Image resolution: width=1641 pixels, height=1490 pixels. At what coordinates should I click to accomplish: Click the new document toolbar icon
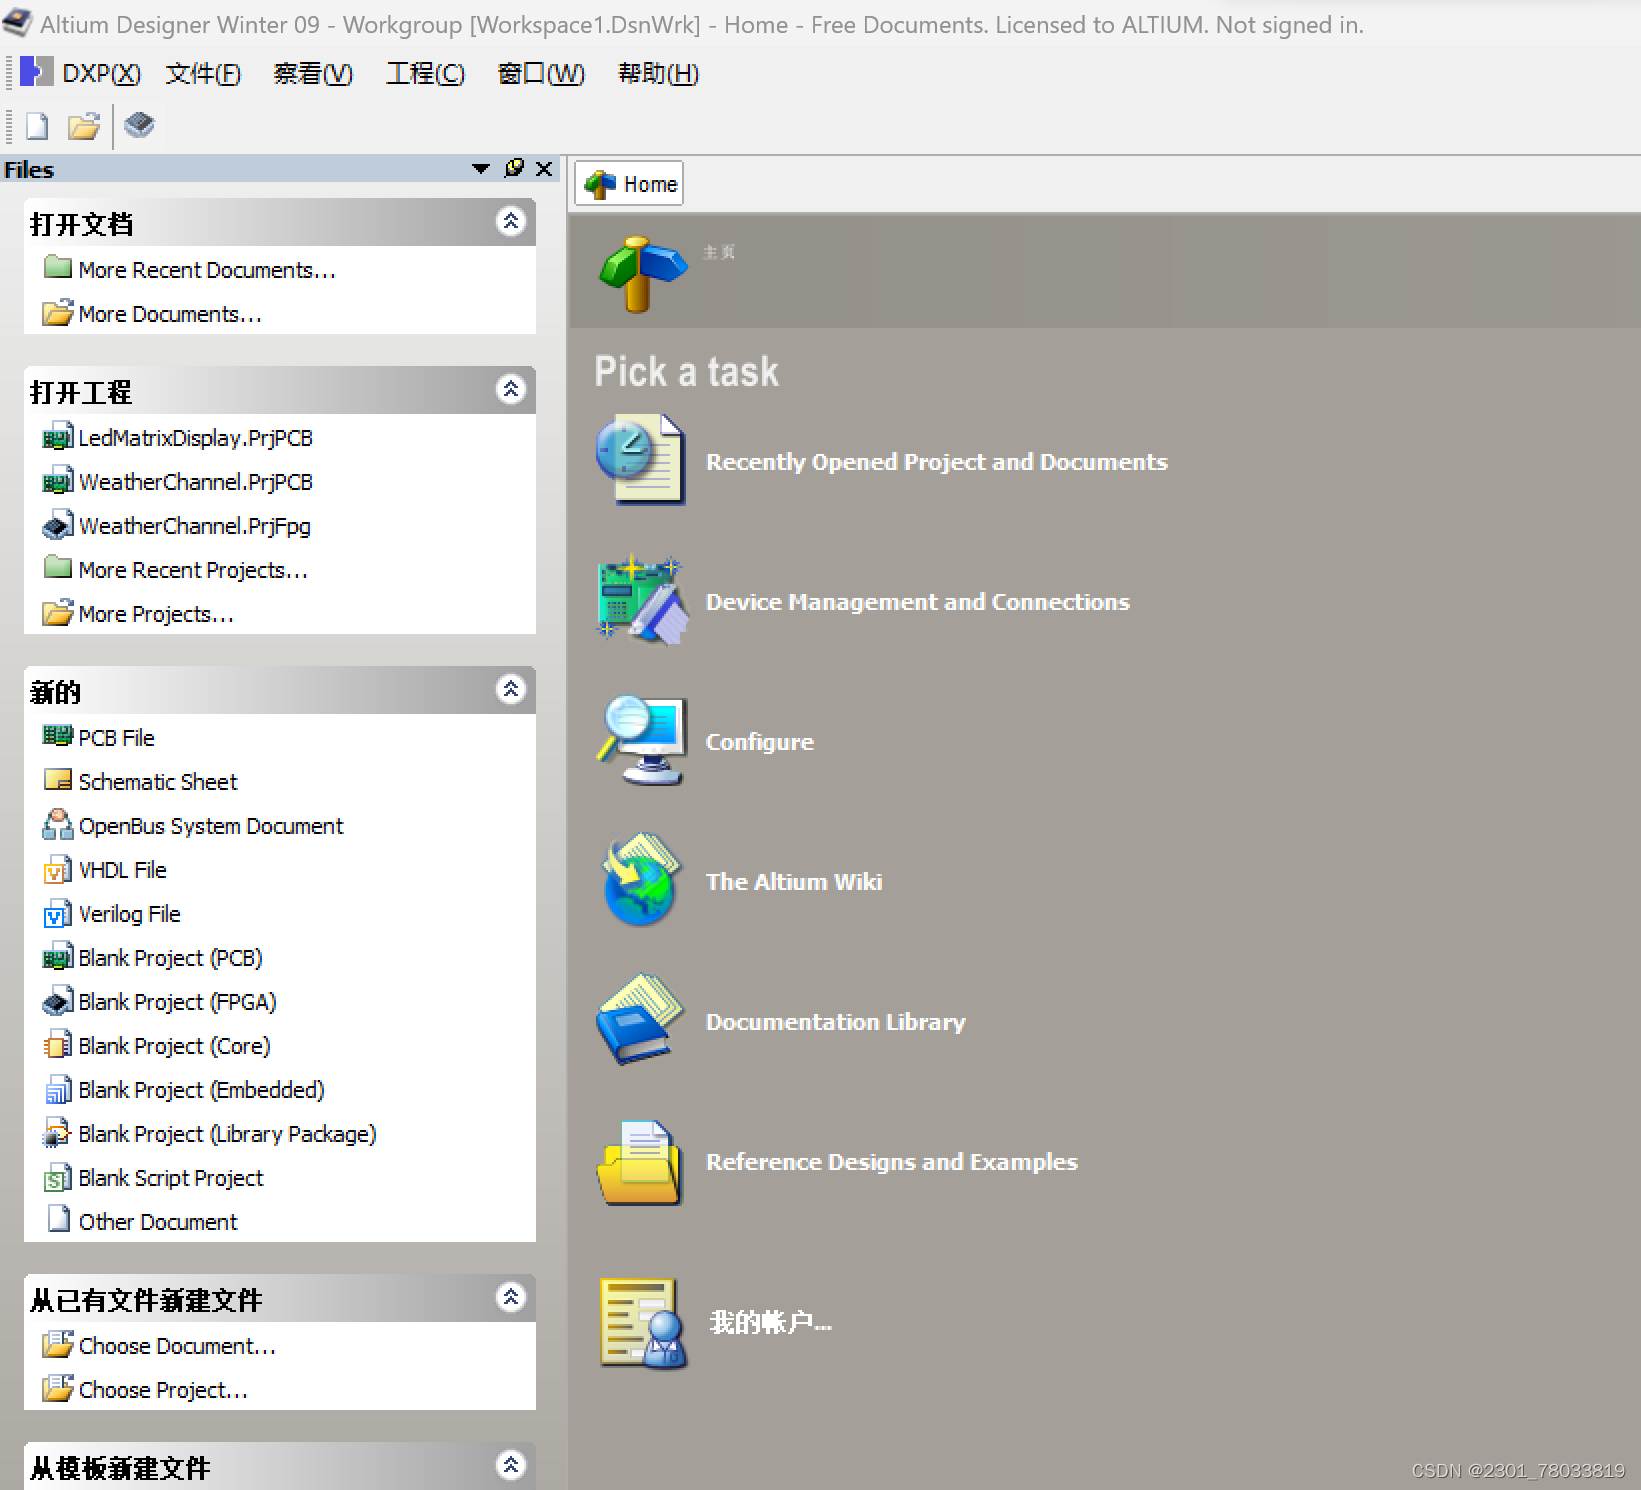(x=37, y=126)
